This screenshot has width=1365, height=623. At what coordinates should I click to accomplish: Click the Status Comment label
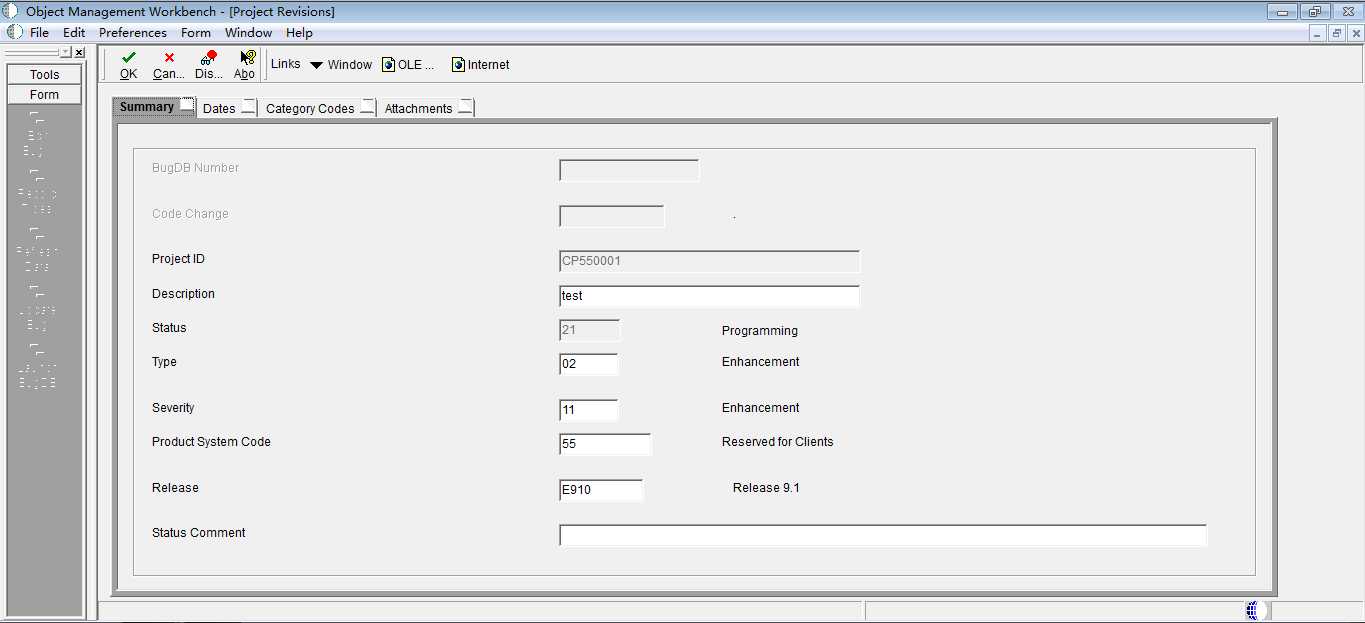pos(199,533)
